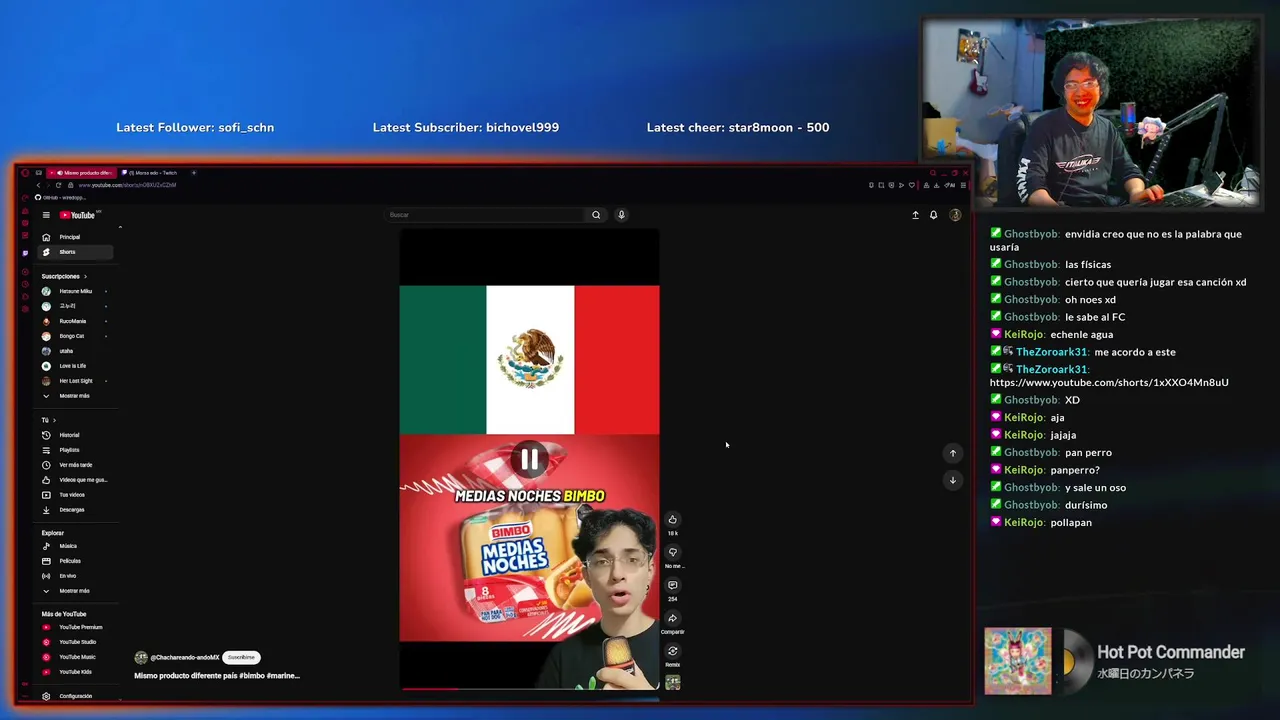Click the search magnifier button

(x=596, y=215)
